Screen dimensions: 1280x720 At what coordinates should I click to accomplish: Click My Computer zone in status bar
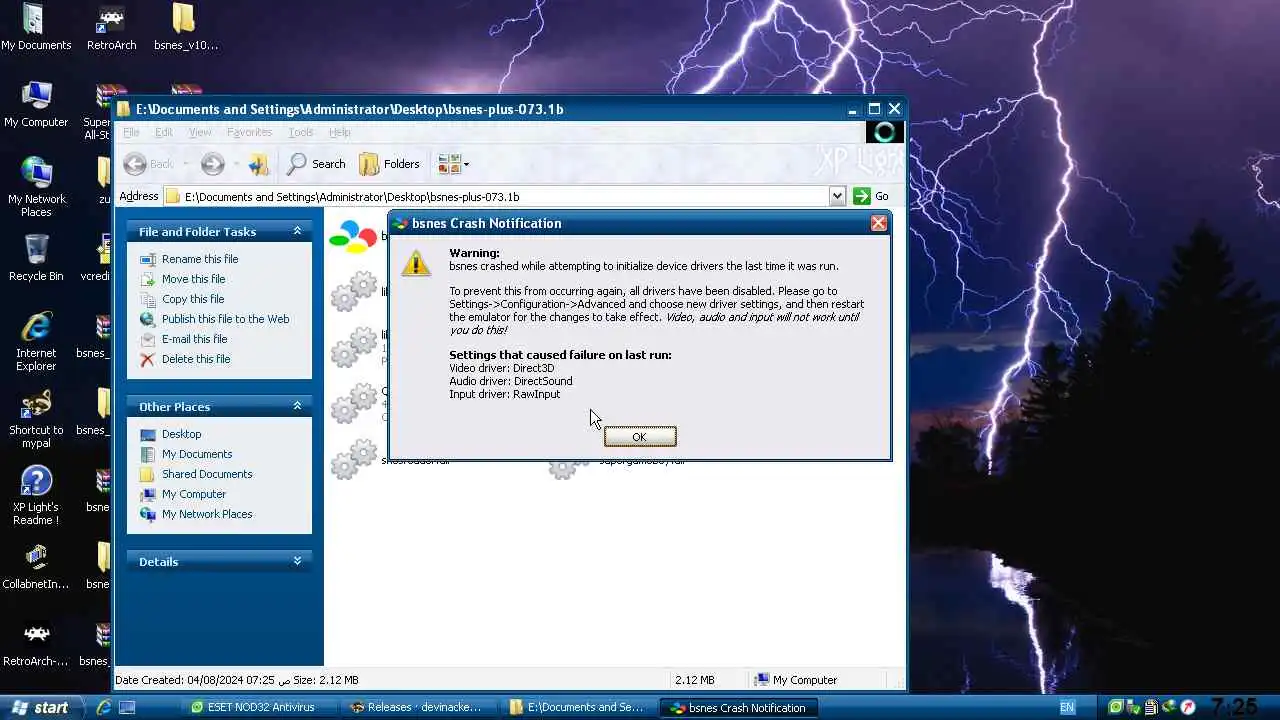coord(795,680)
